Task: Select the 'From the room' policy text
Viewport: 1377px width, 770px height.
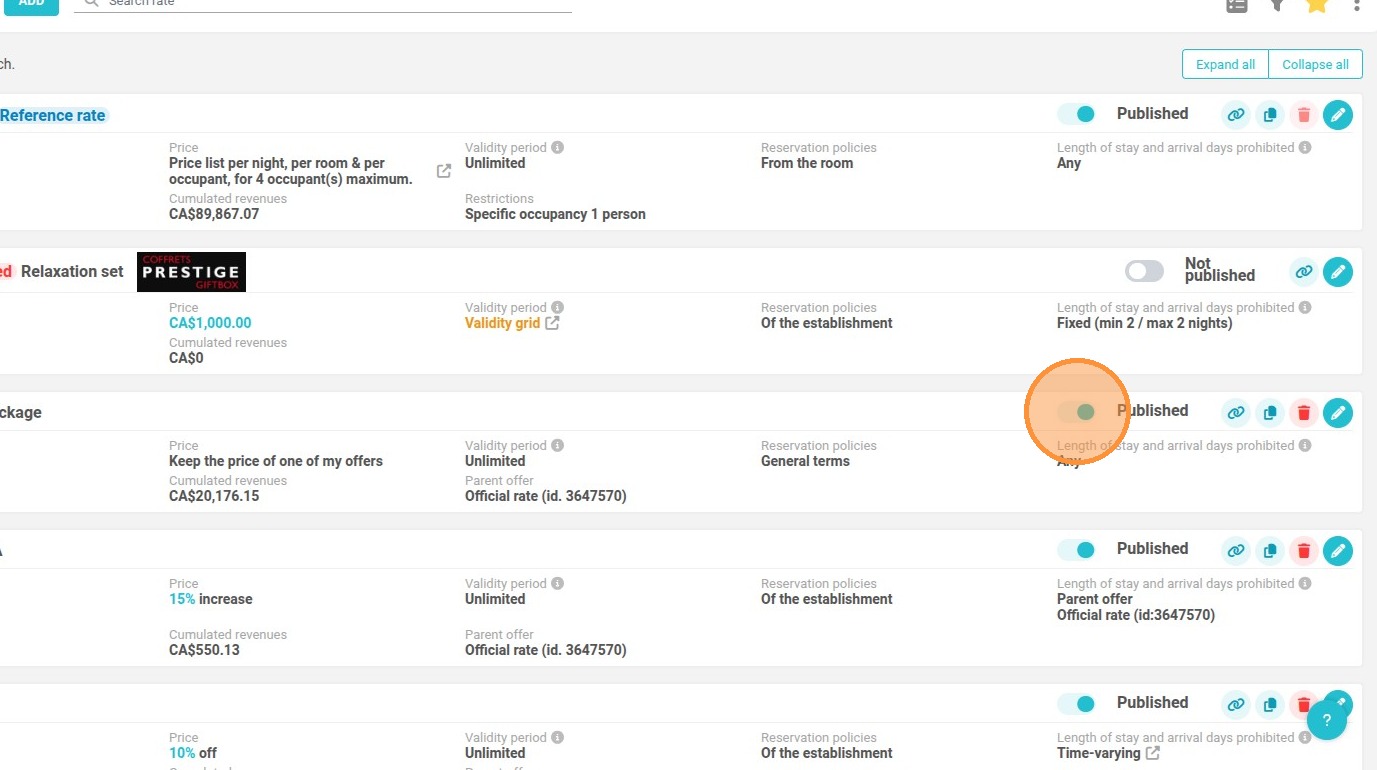Action: (807, 163)
